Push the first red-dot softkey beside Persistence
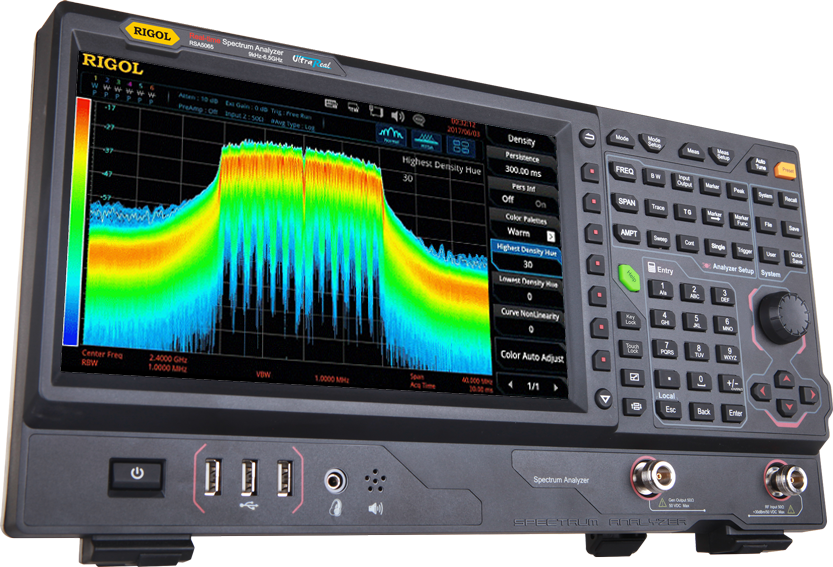Screen dimensions: 833x567 (590, 172)
